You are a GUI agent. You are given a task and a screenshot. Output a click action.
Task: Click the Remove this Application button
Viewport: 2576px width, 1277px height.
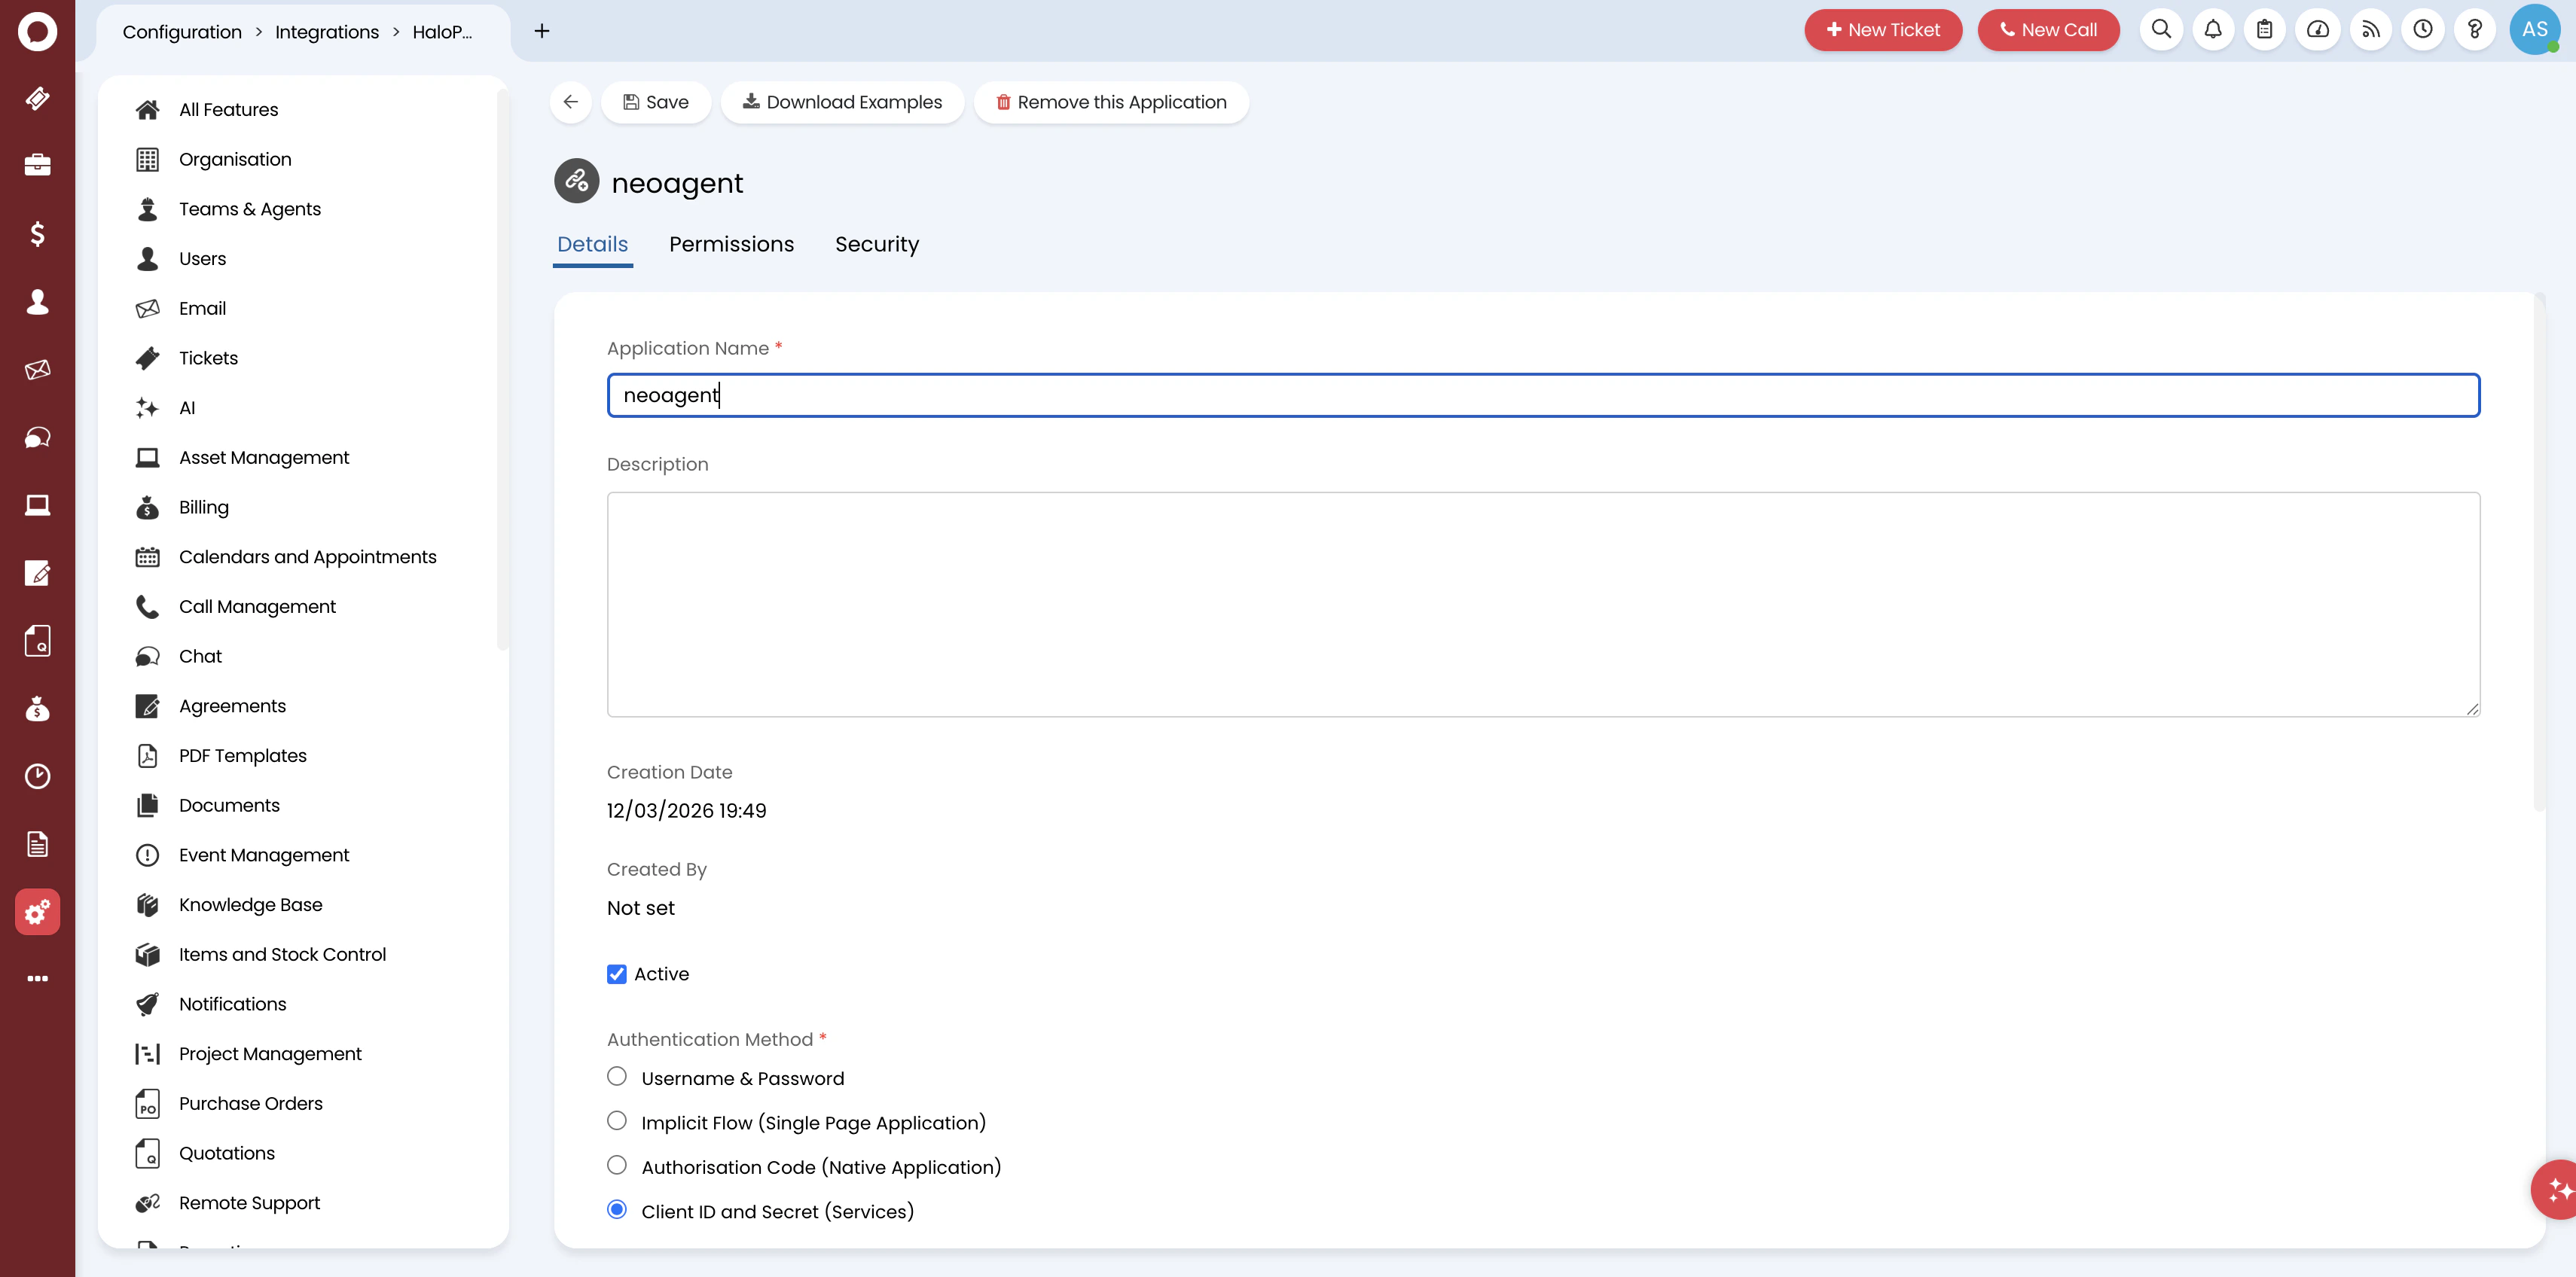[x=1111, y=101]
